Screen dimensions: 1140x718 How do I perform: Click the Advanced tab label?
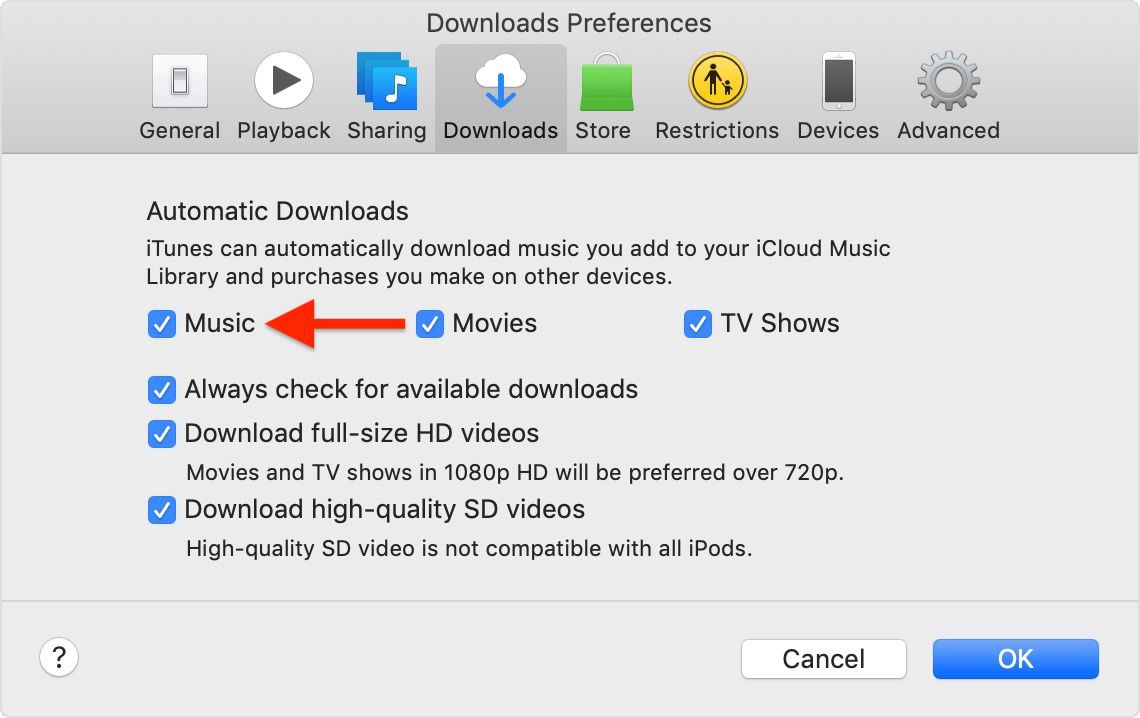click(948, 131)
